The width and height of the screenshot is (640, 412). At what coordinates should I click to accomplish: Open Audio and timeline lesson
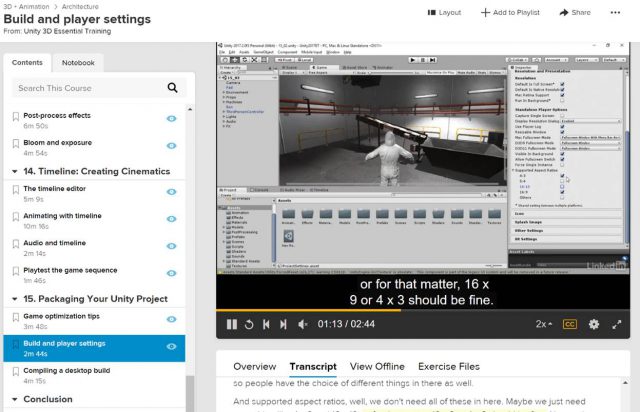[x=54, y=243]
